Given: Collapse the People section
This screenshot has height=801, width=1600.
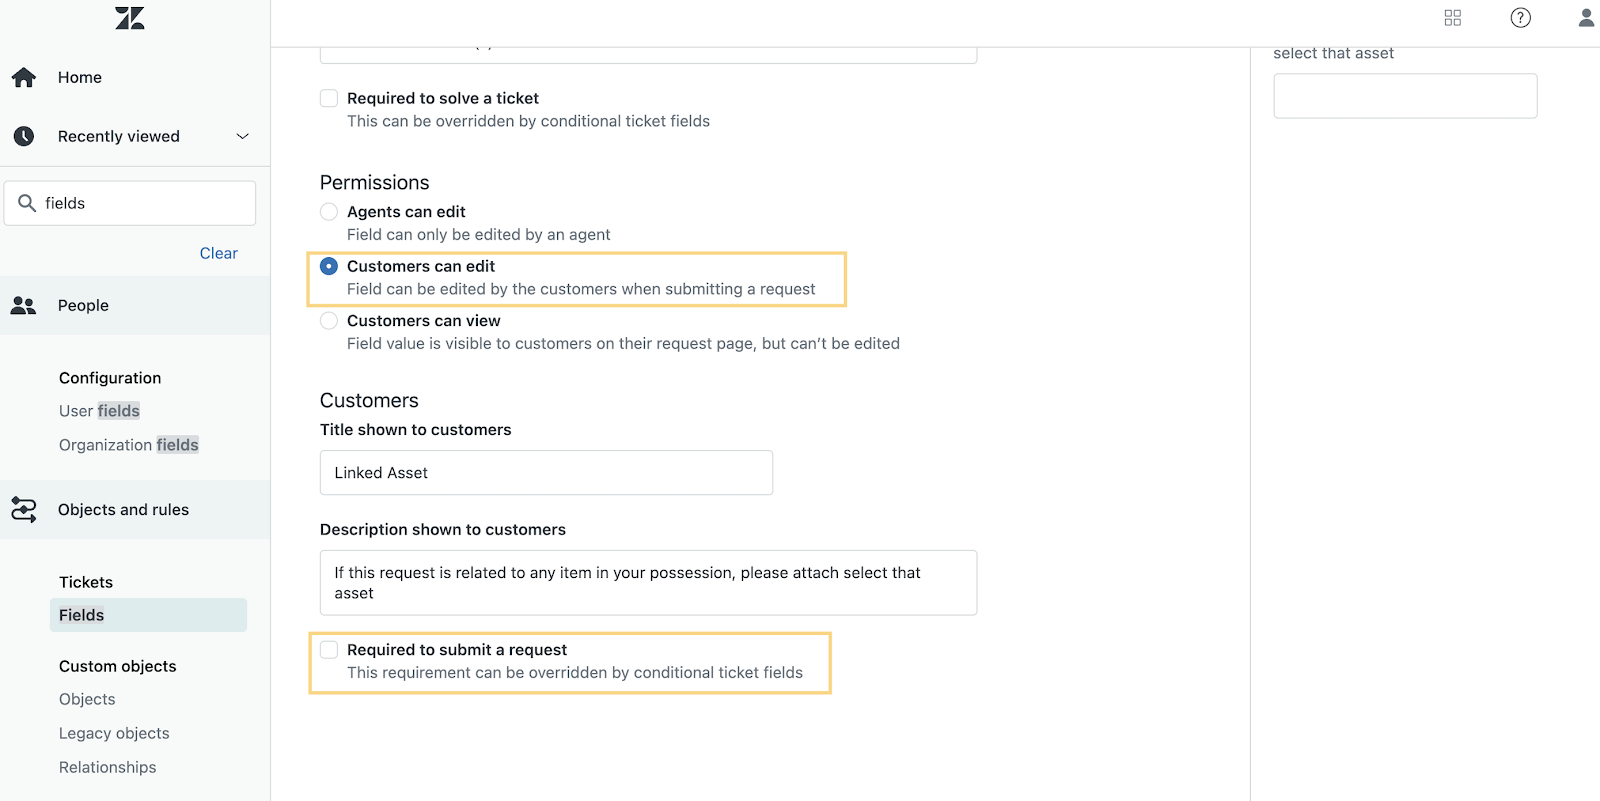Looking at the screenshot, I should pos(135,305).
